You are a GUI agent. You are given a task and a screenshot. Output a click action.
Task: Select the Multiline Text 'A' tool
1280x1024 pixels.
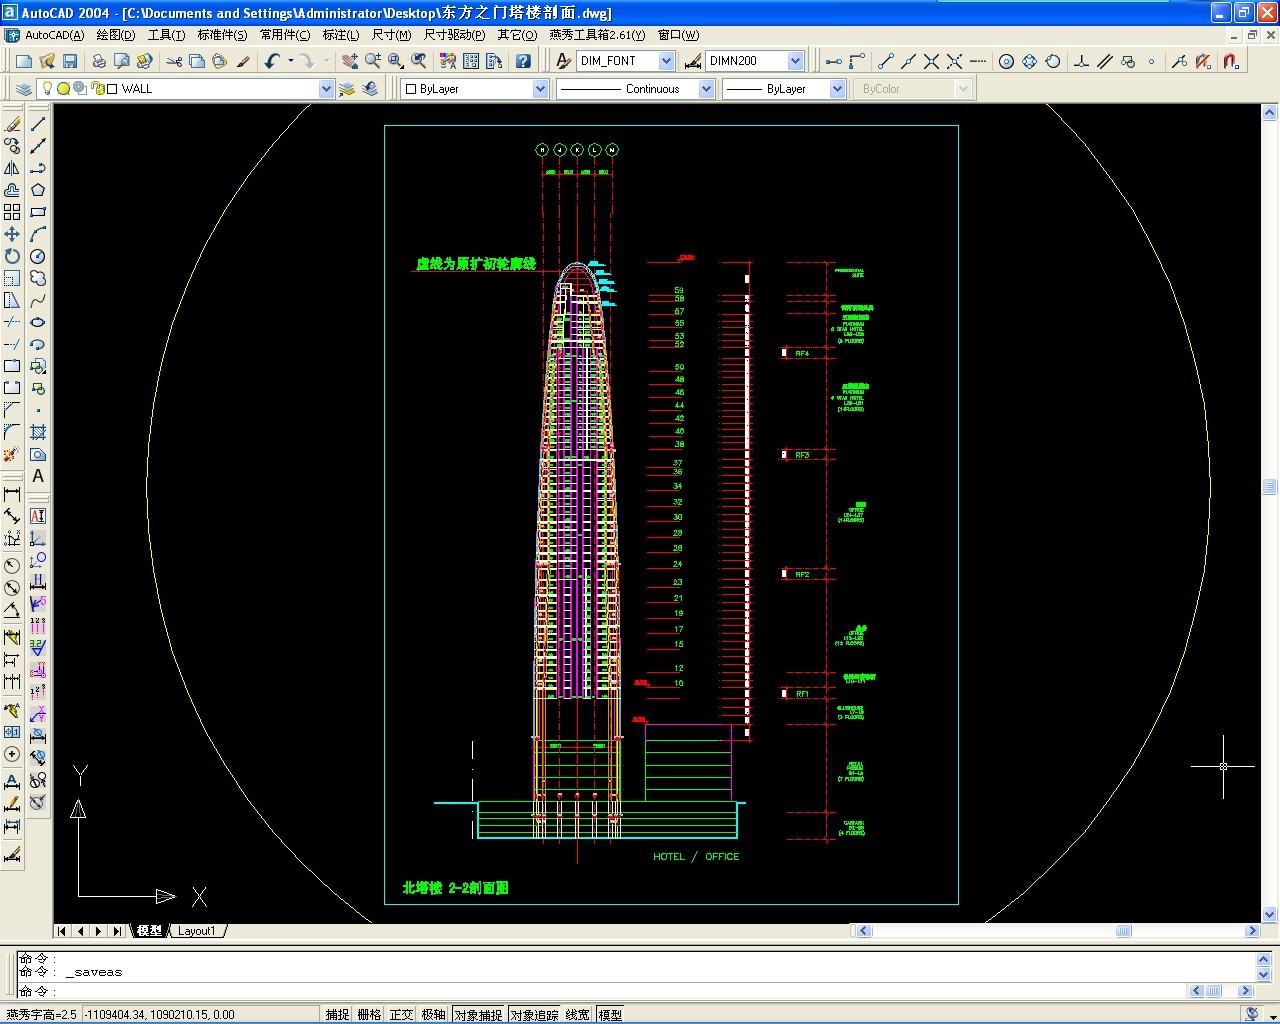click(38, 476)
